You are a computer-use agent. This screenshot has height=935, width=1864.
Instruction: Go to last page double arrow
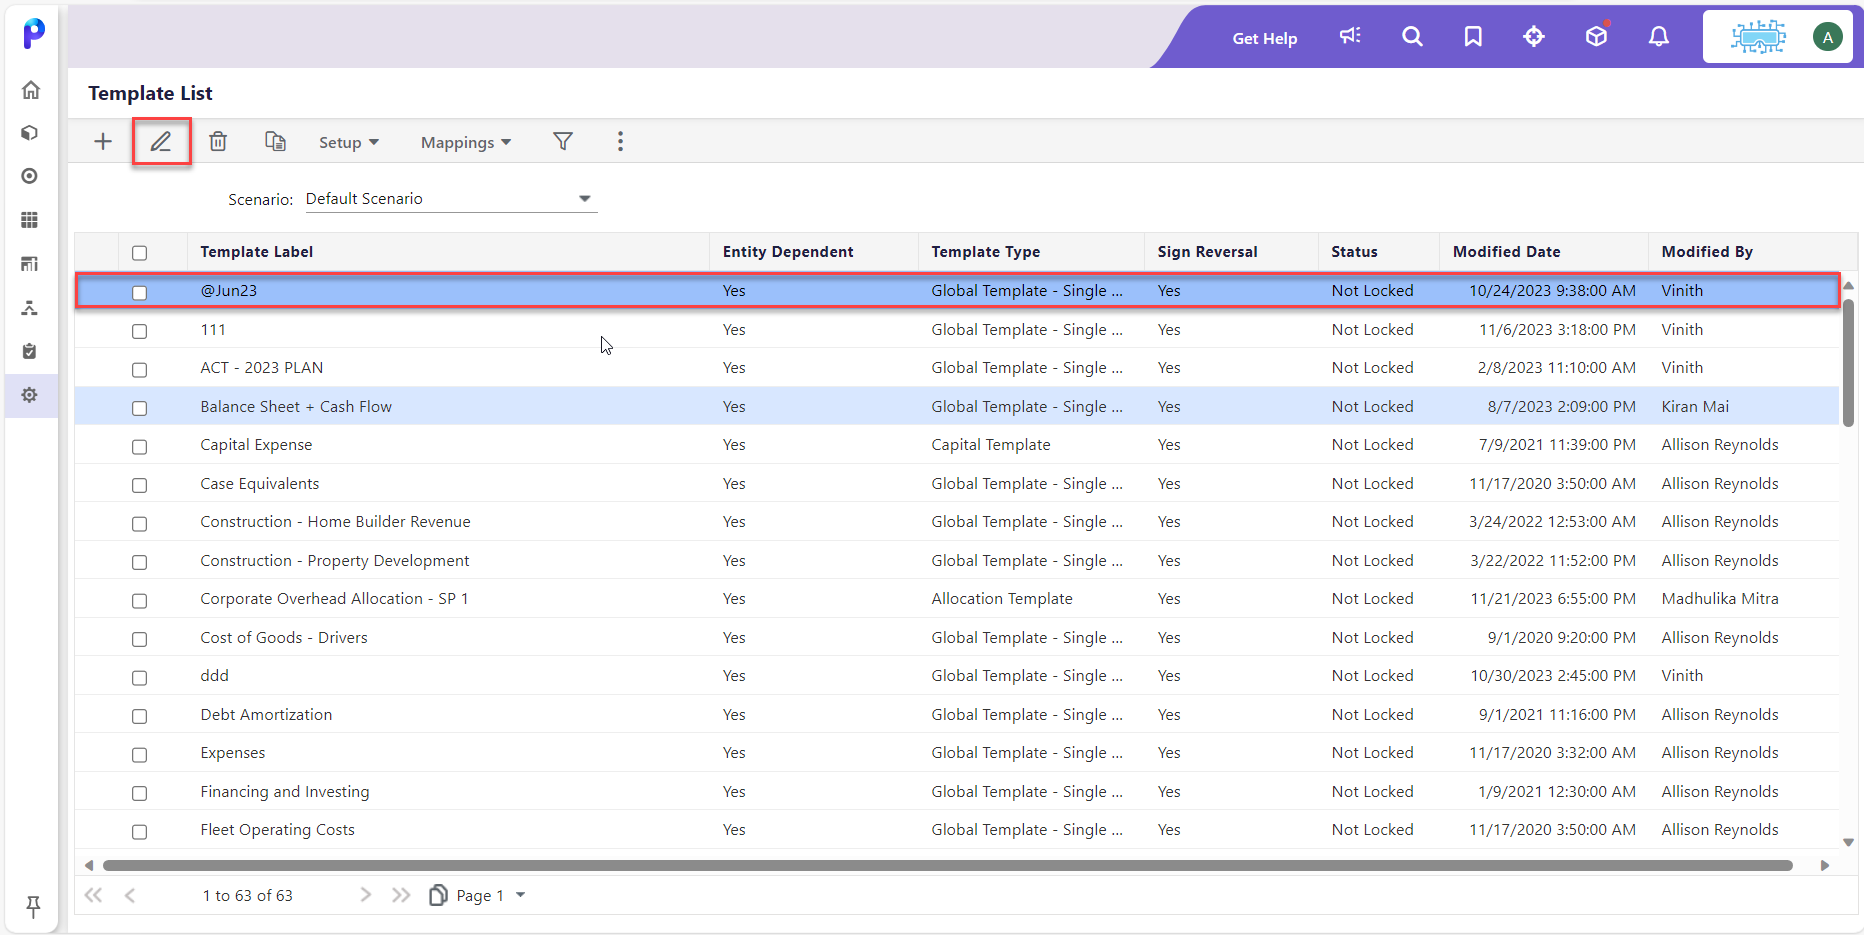pos(401,895)
